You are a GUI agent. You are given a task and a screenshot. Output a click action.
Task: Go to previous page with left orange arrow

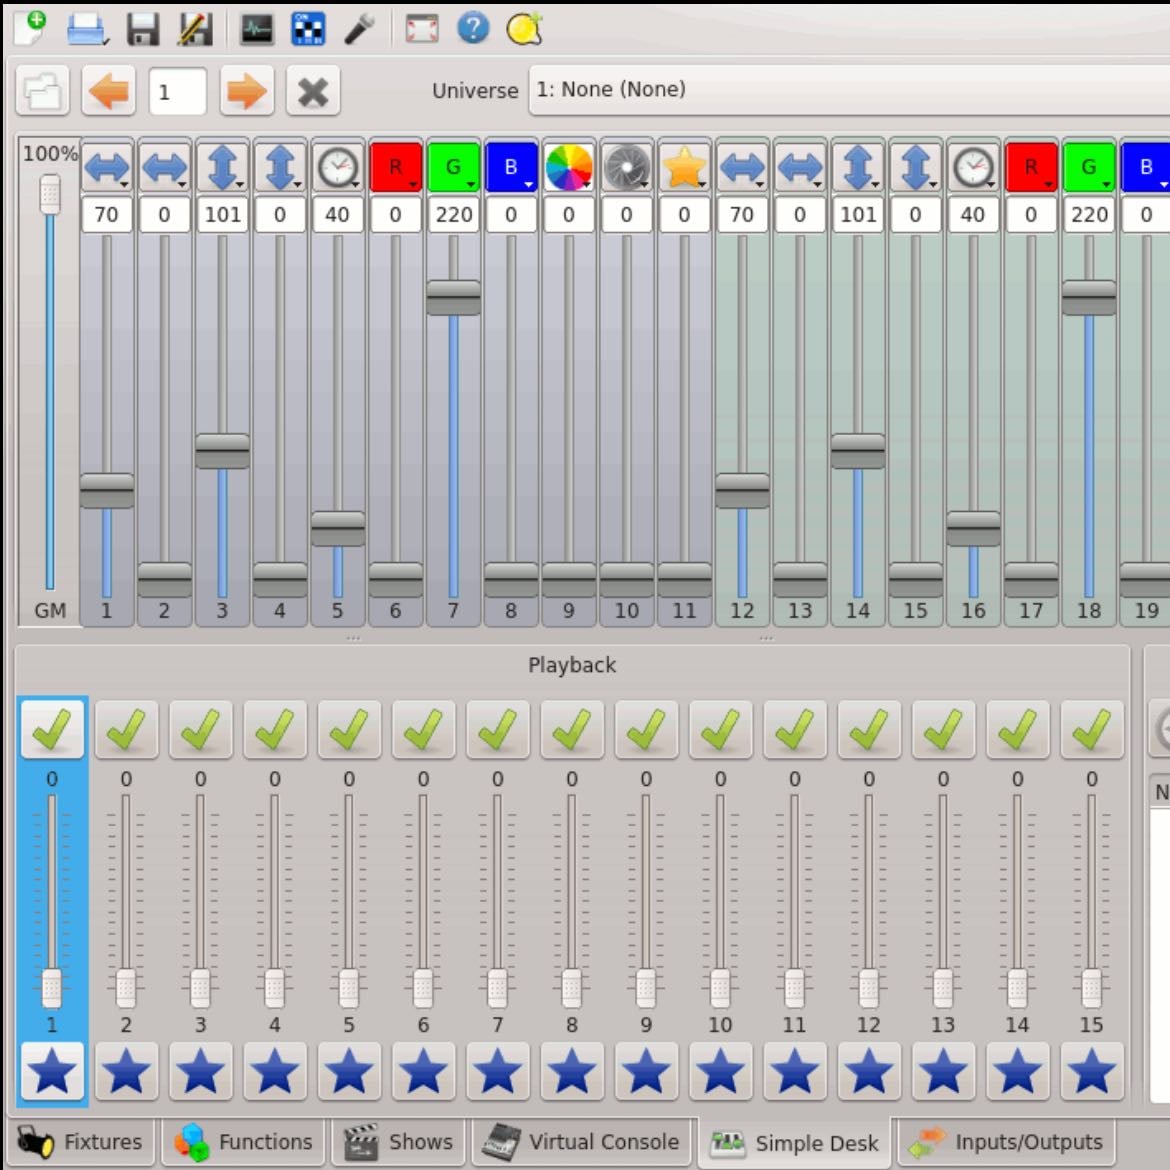pyautogui.click(x=109, y=91)
